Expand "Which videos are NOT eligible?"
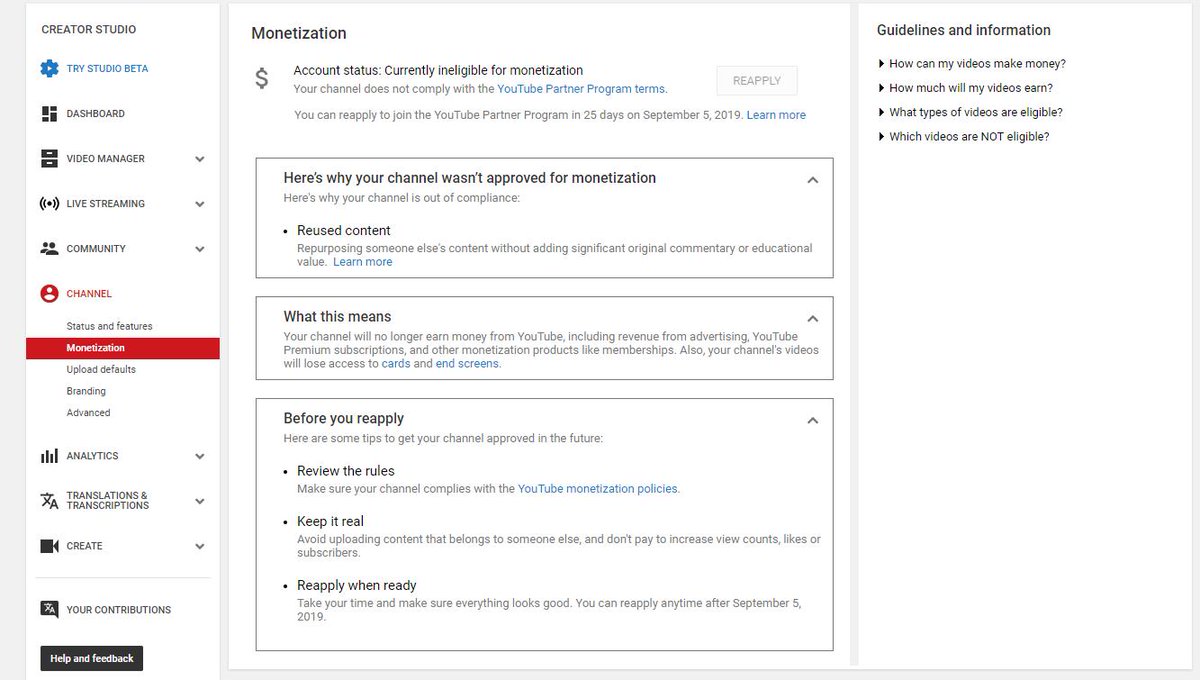Image resolution: width=1200 pixels, height=680 pixels. 963,137
